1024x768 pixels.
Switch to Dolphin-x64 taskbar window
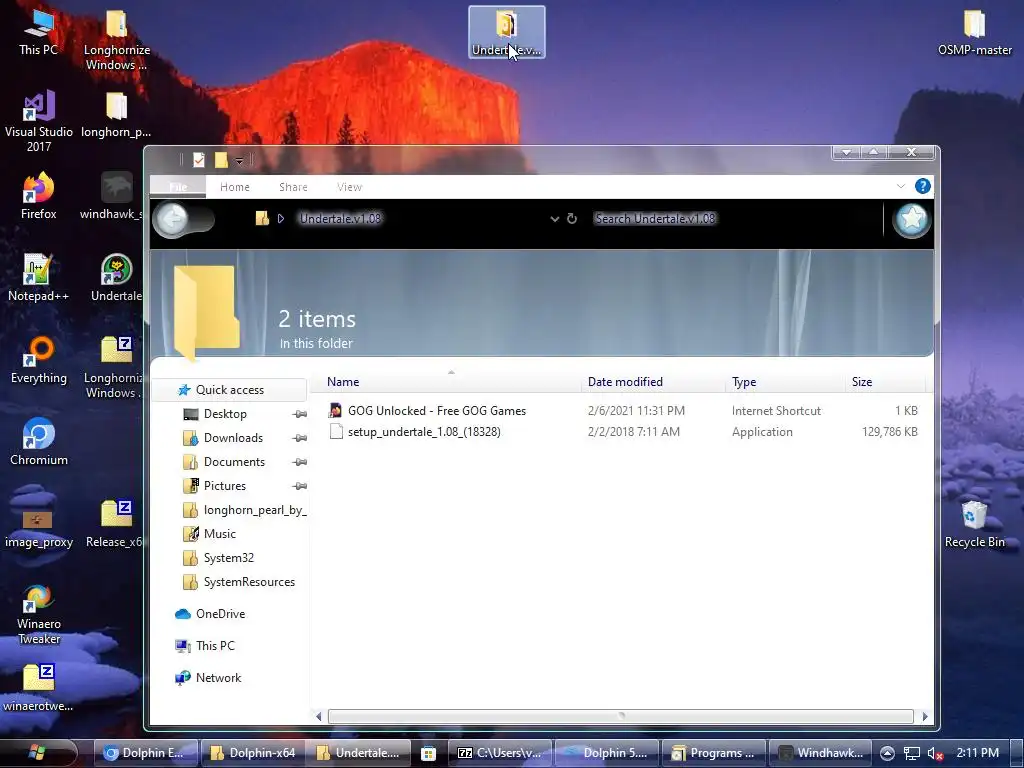(253, 753)
